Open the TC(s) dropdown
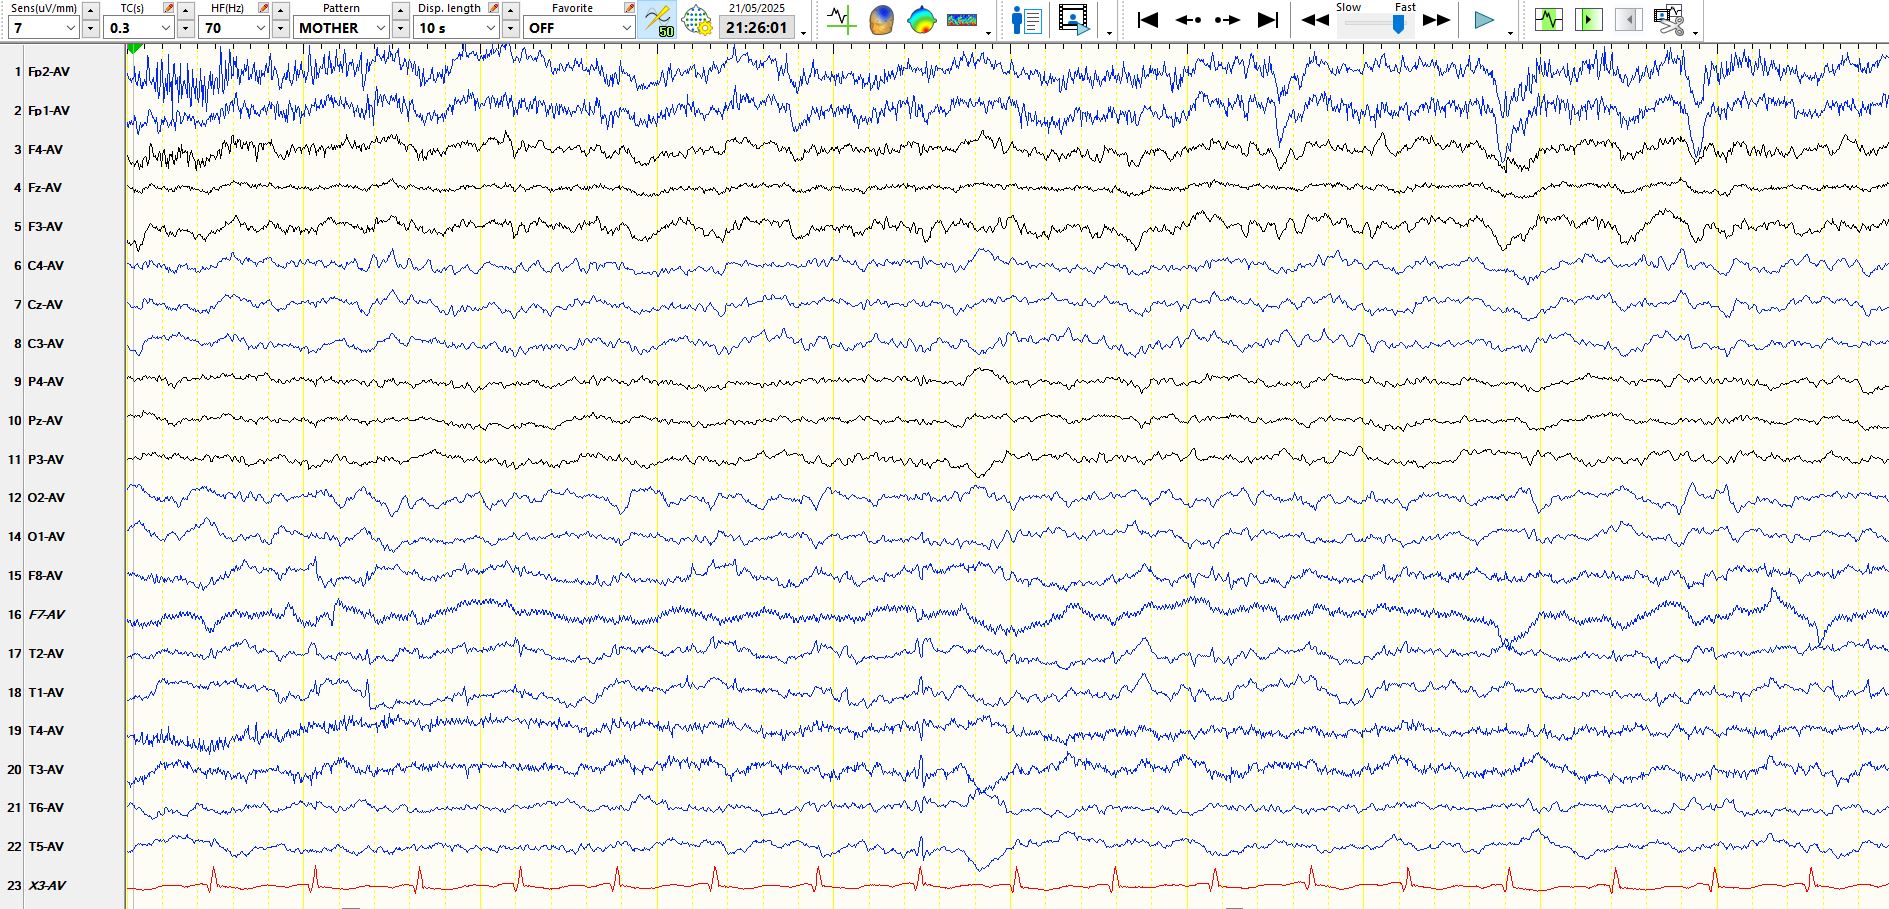The height and width of the screenshot is (909, 1889). pos(139,28)
